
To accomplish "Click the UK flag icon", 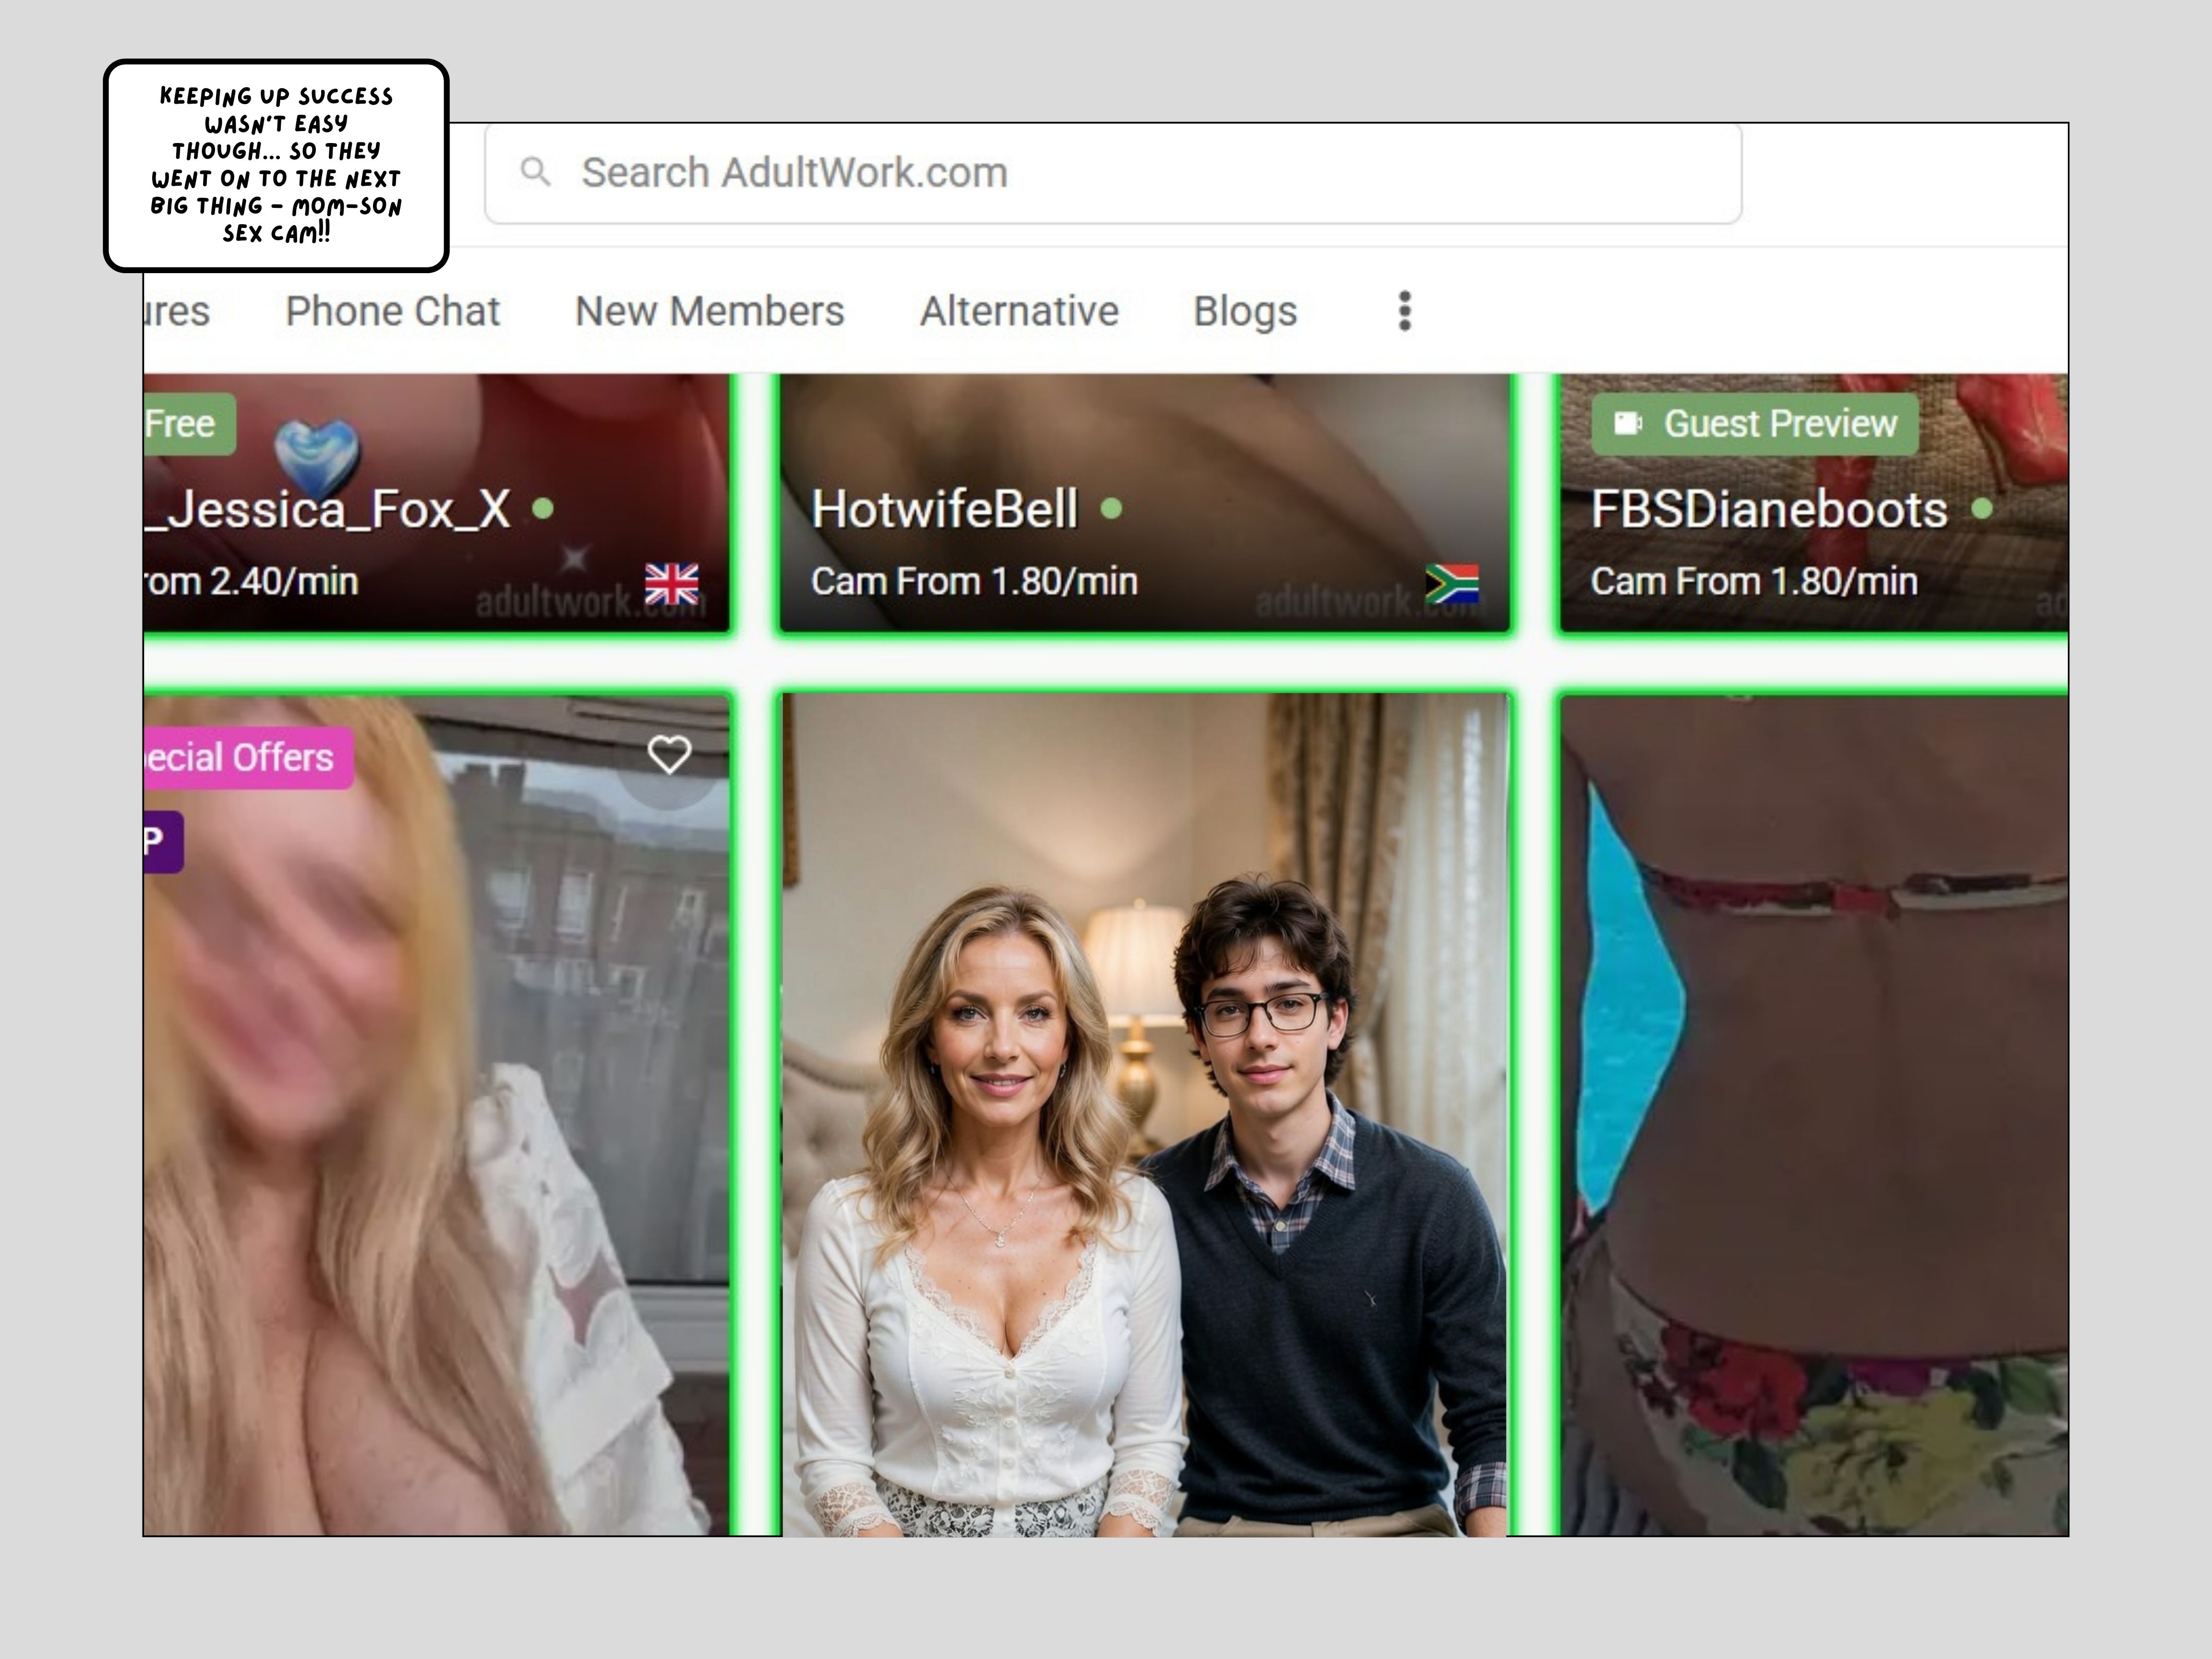I will pos(671,584).
